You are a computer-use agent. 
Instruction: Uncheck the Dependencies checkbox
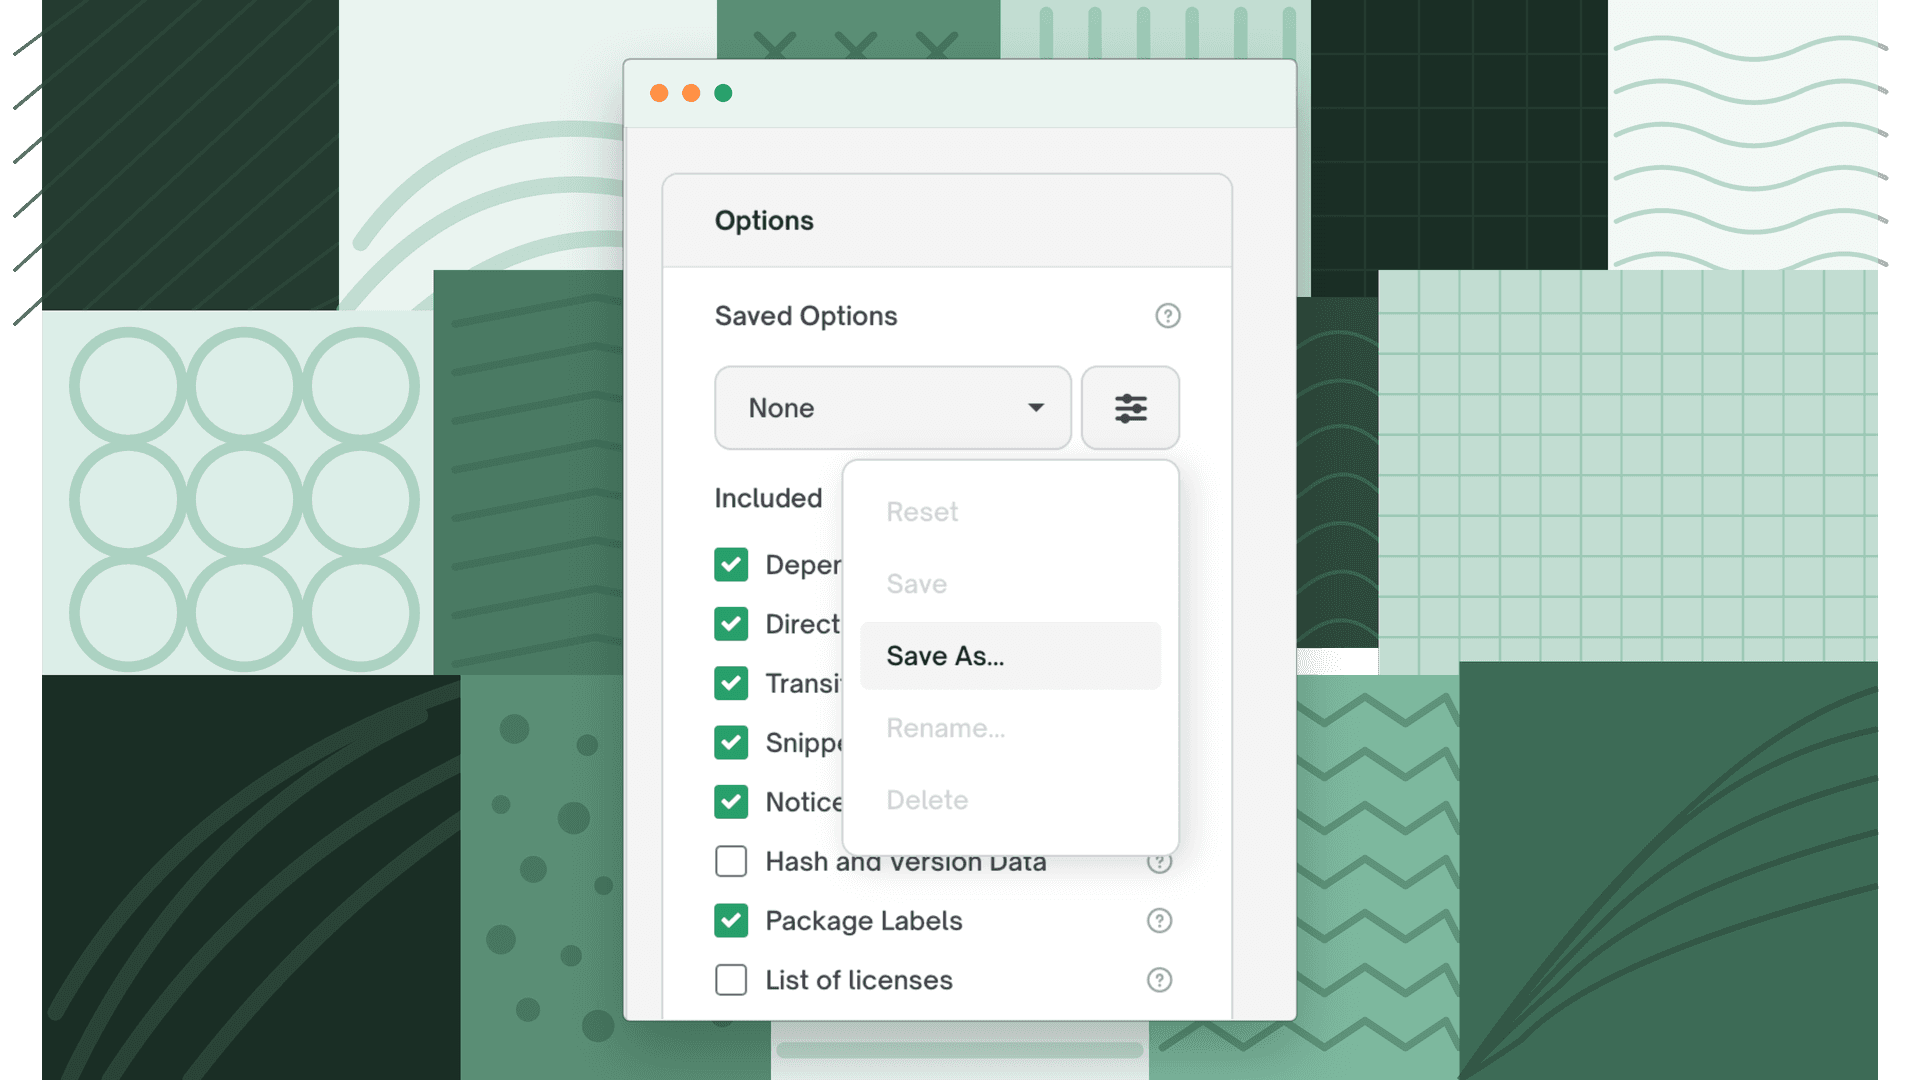pyautogui.click(x=731, y=565)
